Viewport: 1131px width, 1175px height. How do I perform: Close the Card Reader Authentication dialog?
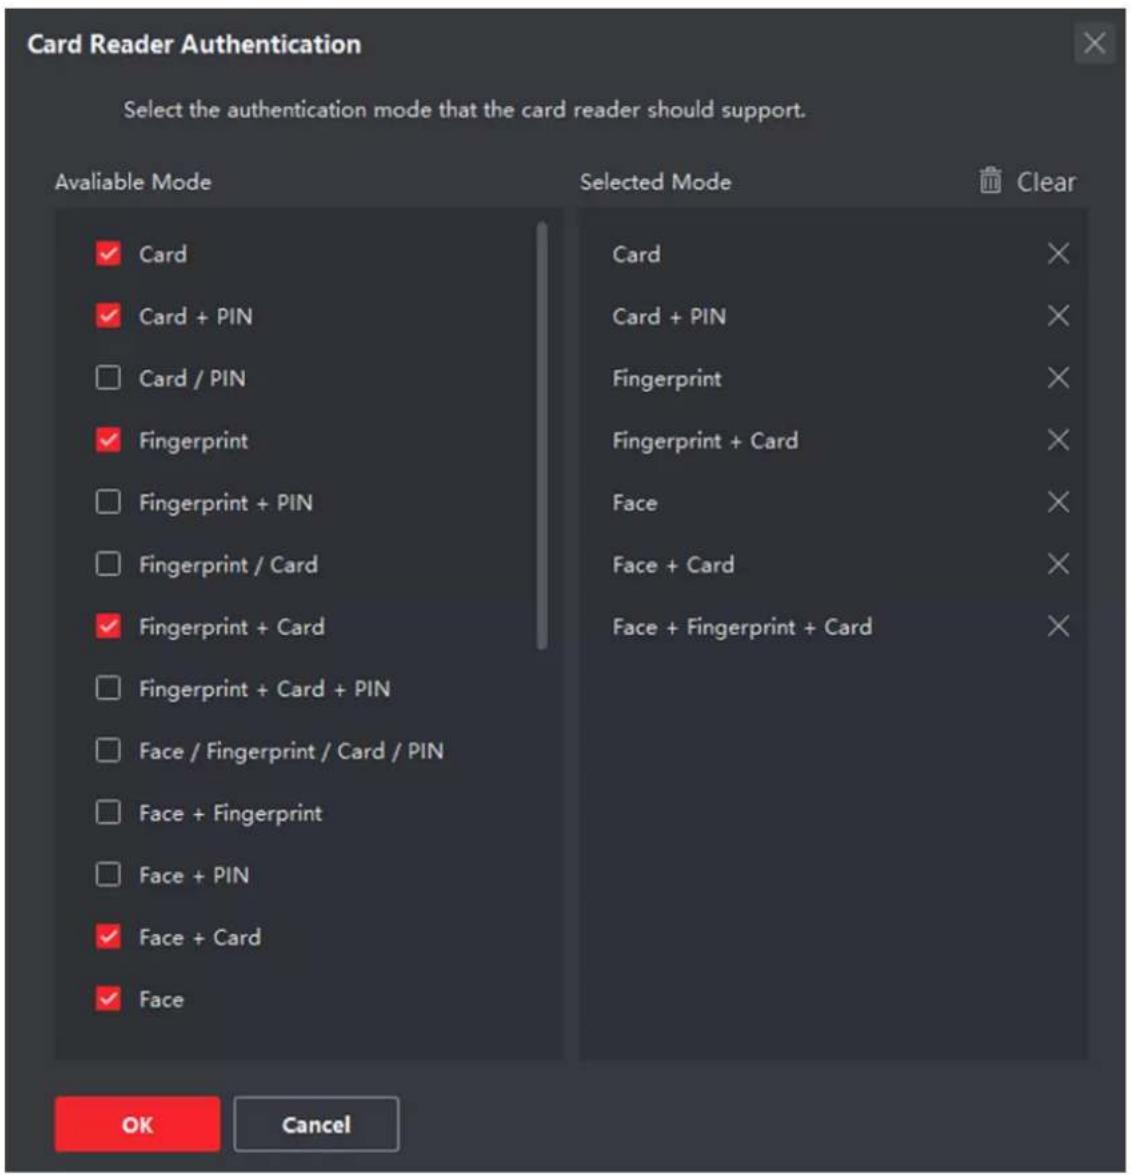(x=1094, y=43)
